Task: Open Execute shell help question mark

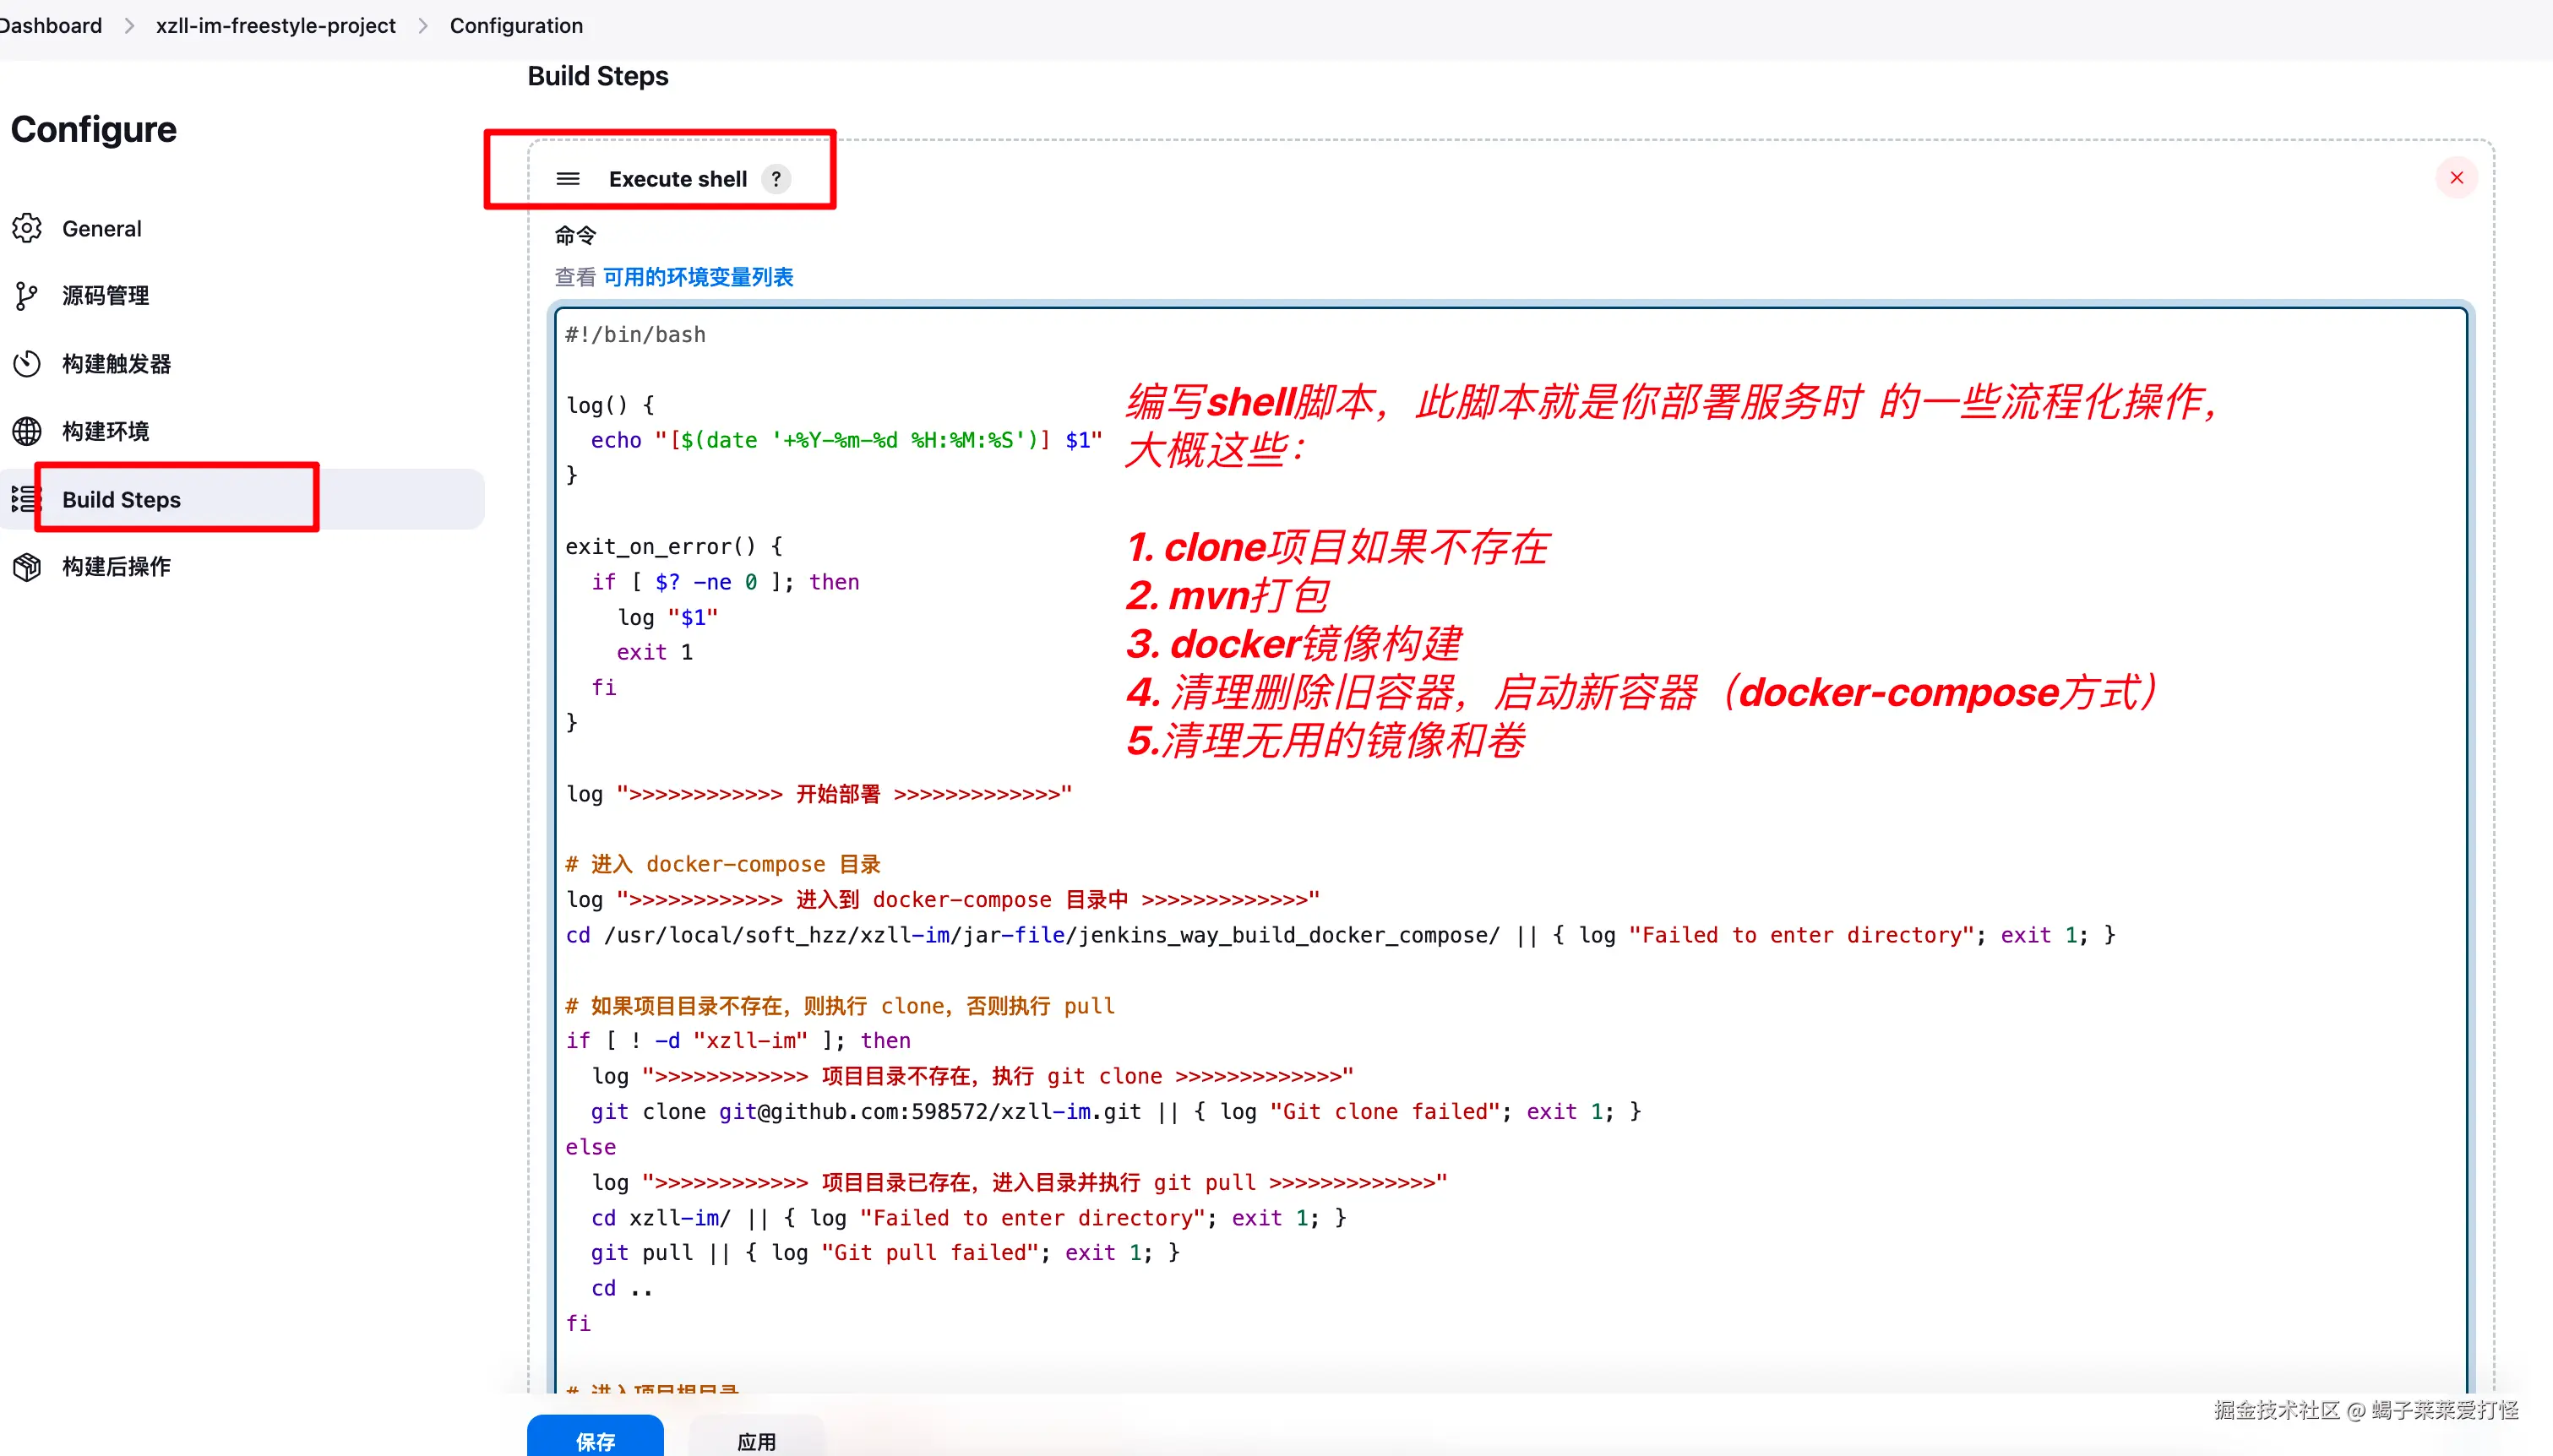Action: [775, 179]
